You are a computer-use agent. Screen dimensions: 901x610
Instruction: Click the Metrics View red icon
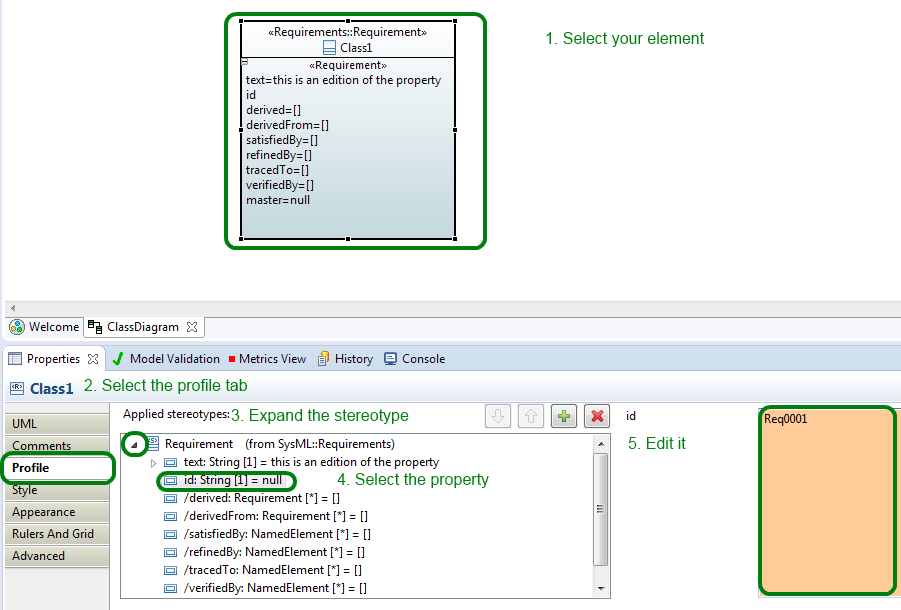coord(232,360)
